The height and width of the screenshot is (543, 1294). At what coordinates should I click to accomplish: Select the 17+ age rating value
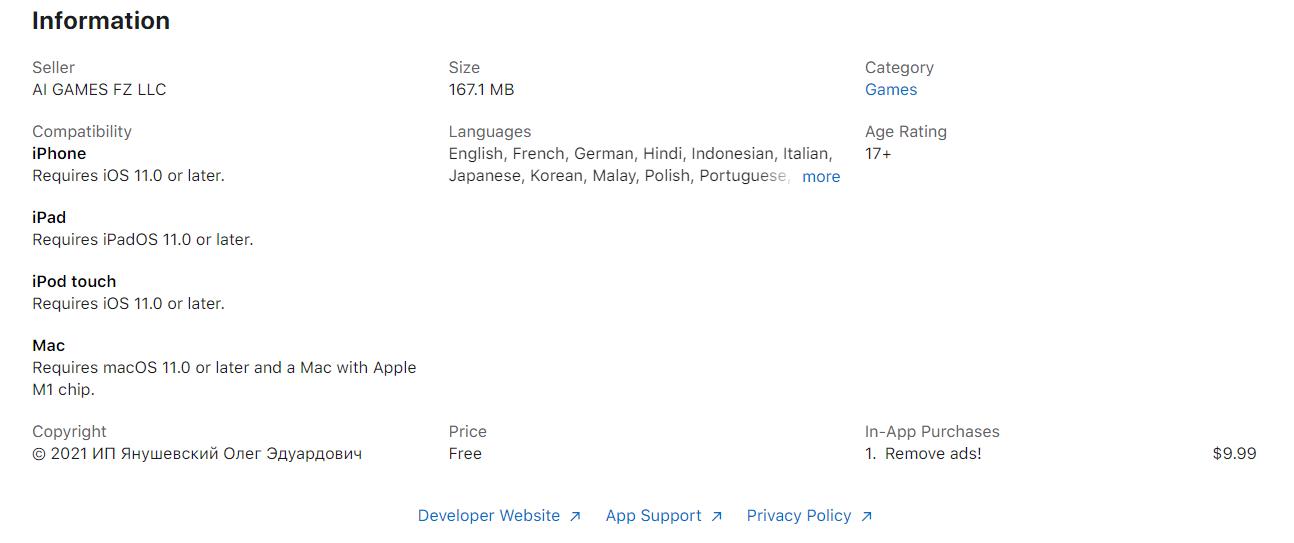click(x=878, y=153)
